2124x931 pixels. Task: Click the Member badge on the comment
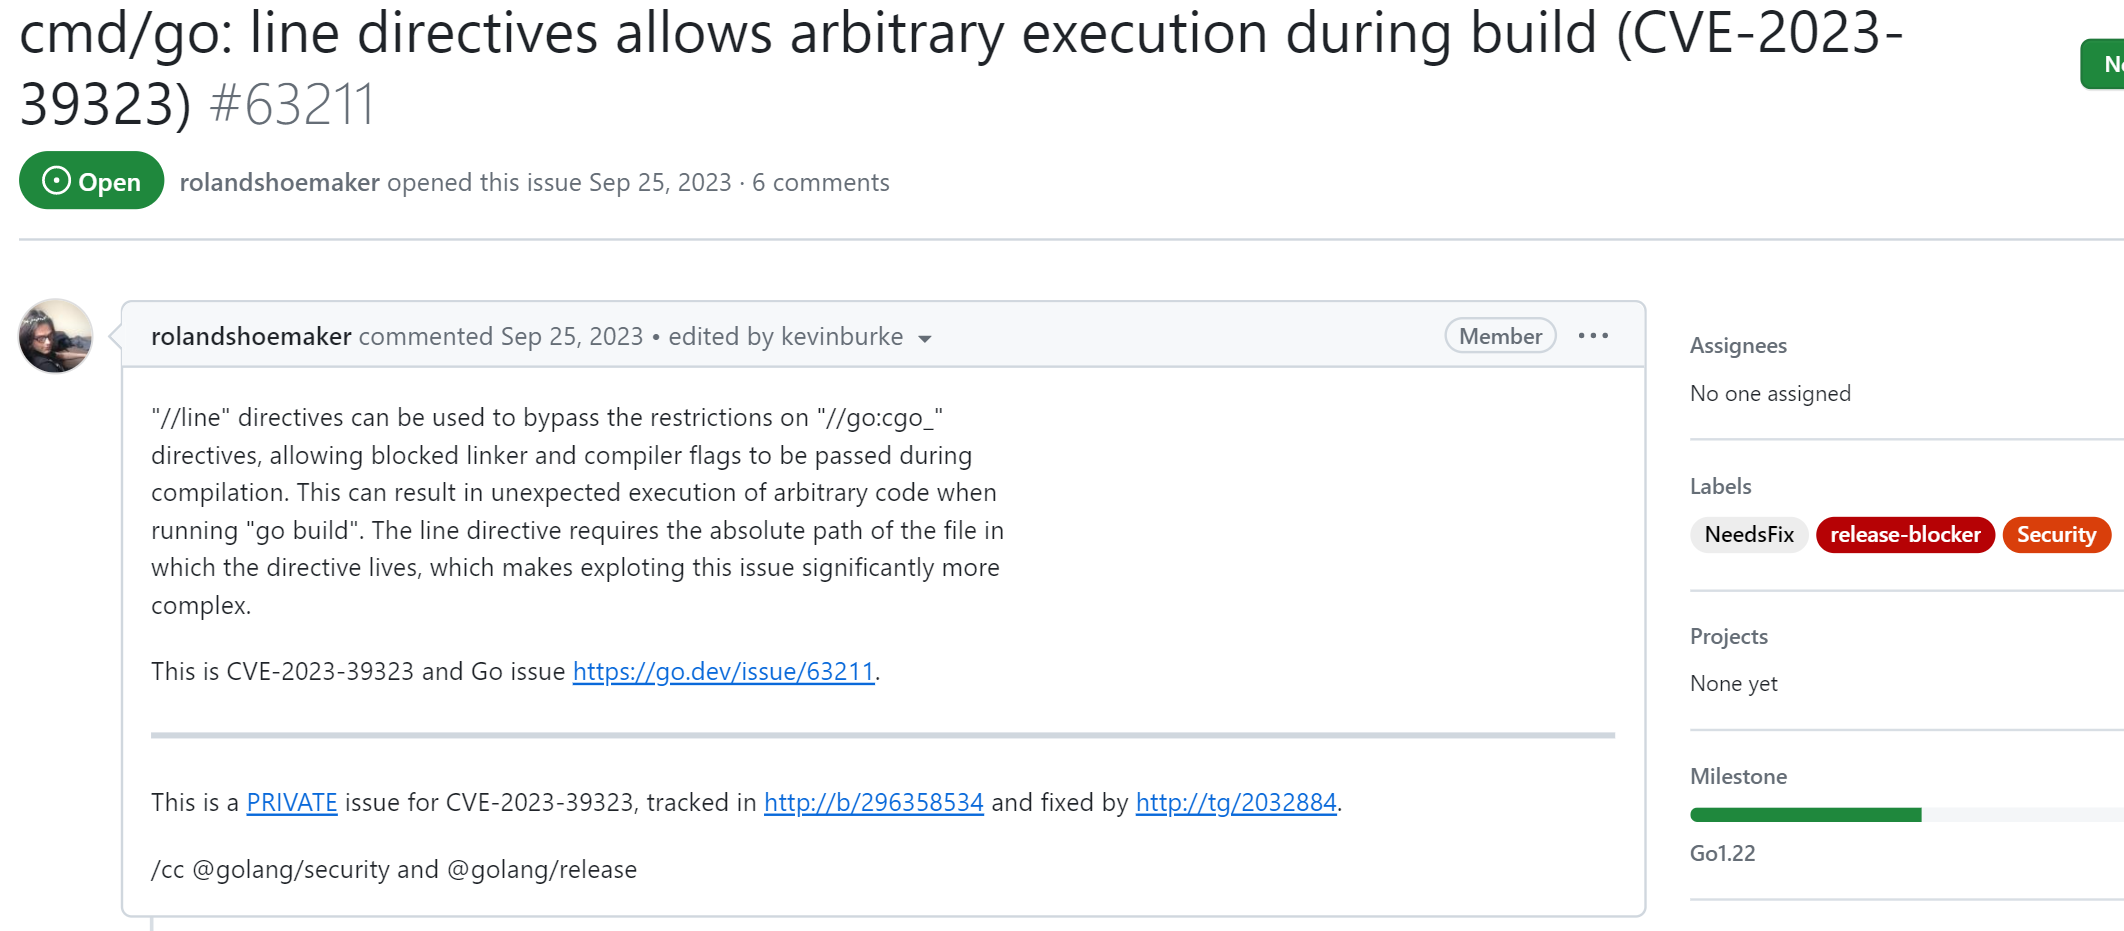(x=1500, y=336)
